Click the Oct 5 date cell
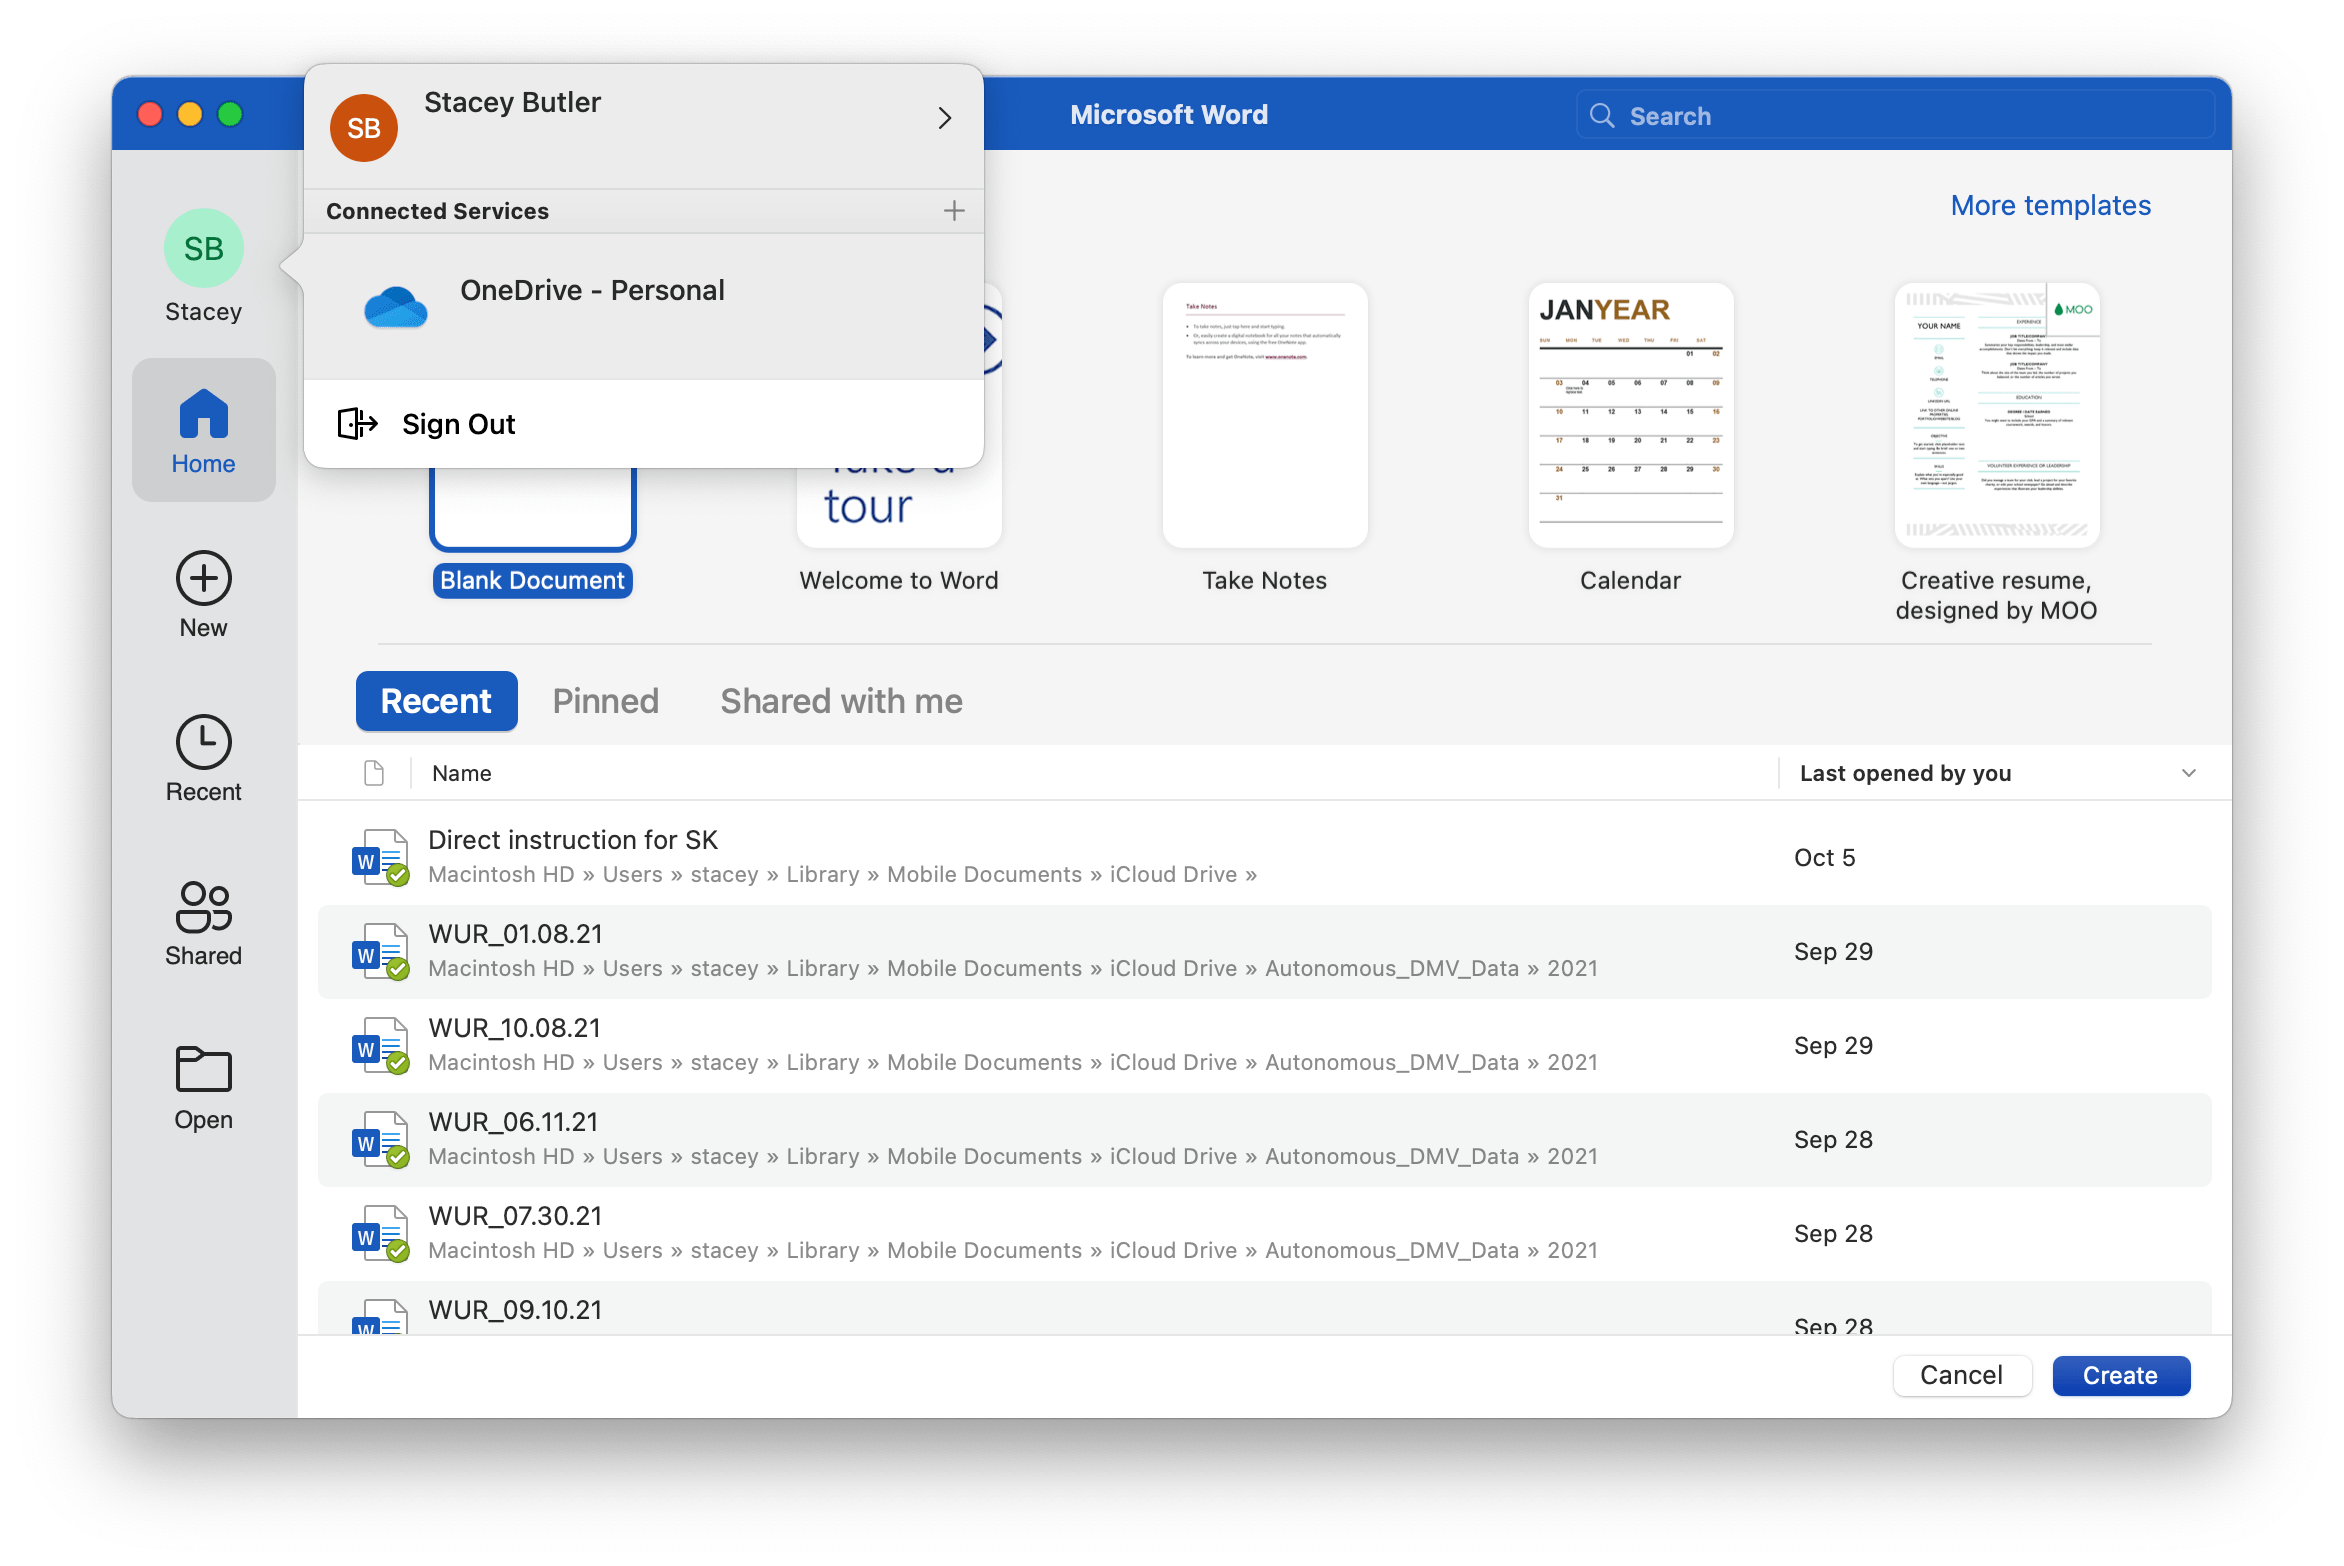 (1824, 857)
